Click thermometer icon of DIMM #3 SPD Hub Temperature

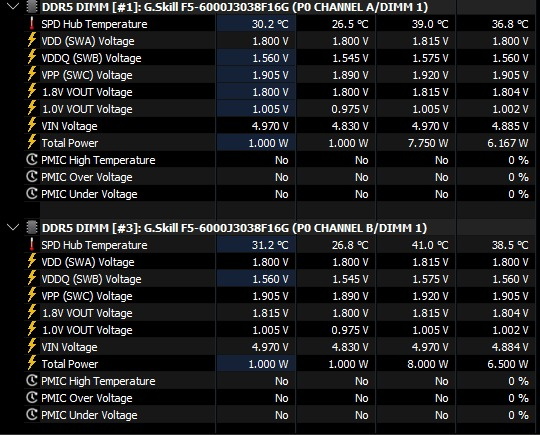pos(32,245)
